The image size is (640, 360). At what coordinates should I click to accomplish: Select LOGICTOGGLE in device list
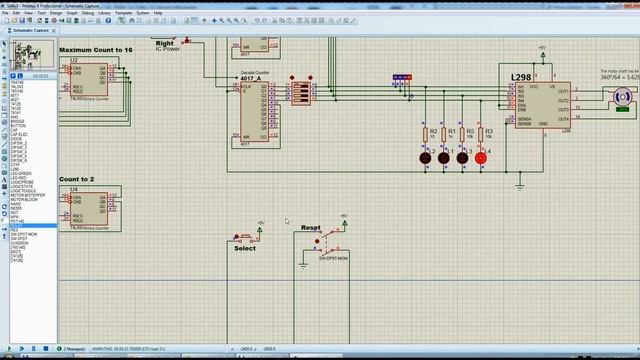[x=23, y=191]
